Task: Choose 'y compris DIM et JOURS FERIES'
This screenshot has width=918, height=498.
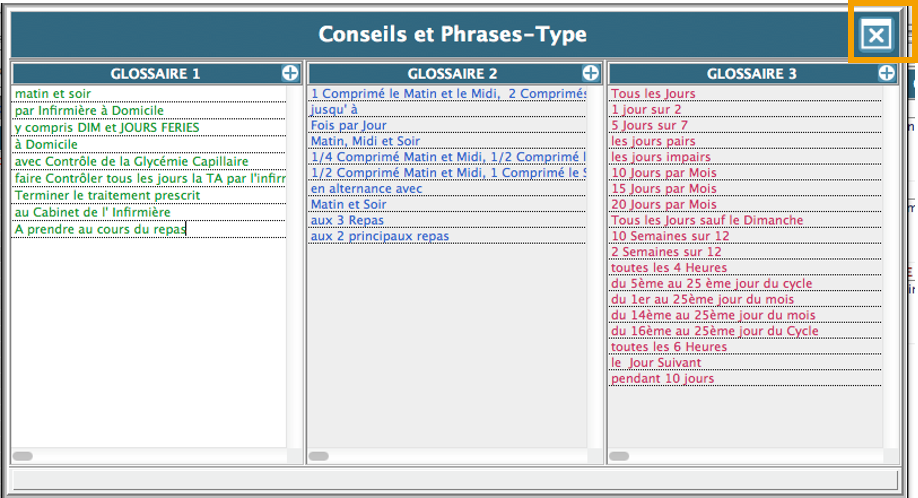Action: click(x=106, y=128)
